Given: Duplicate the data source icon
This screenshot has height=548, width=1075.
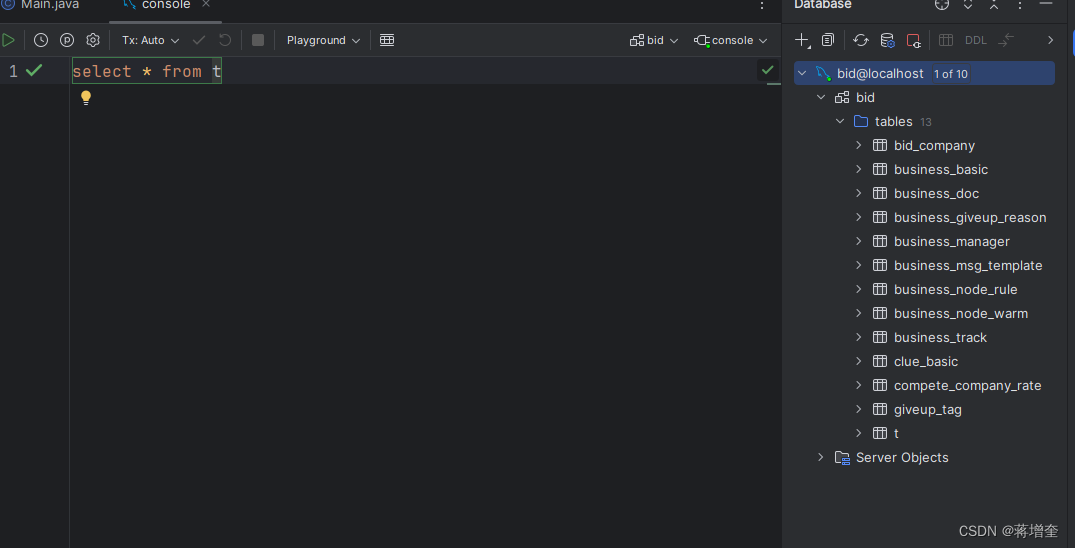Looking at the screenshot, I should coord(828,40).
